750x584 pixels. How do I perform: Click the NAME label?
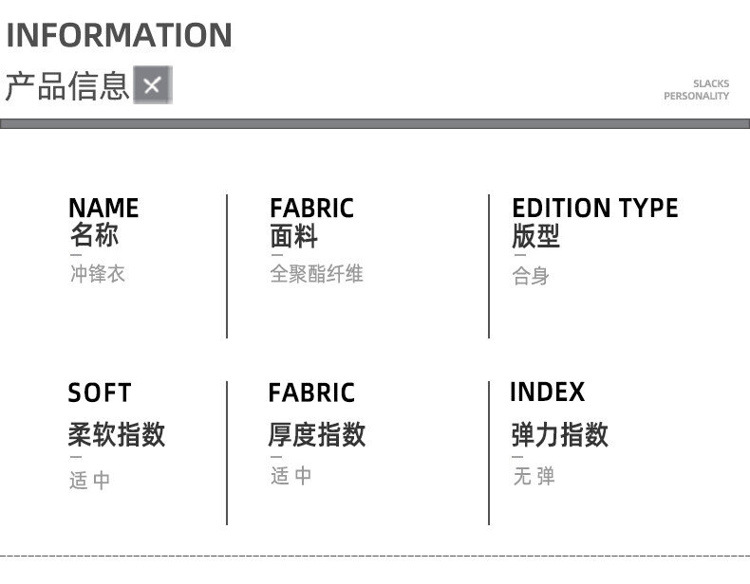103,208
